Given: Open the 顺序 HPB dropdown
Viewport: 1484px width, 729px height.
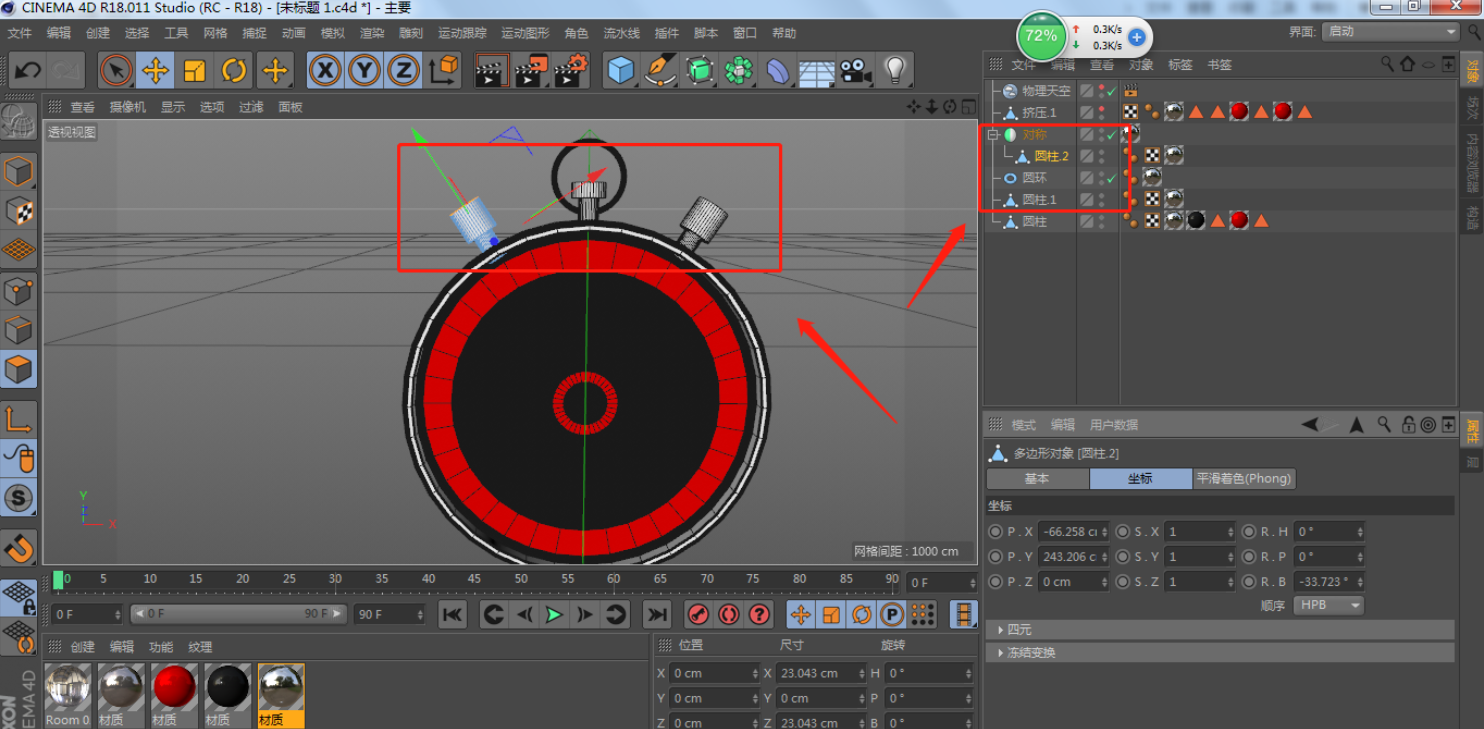Looking at the screenshot, I should 1328,605.
